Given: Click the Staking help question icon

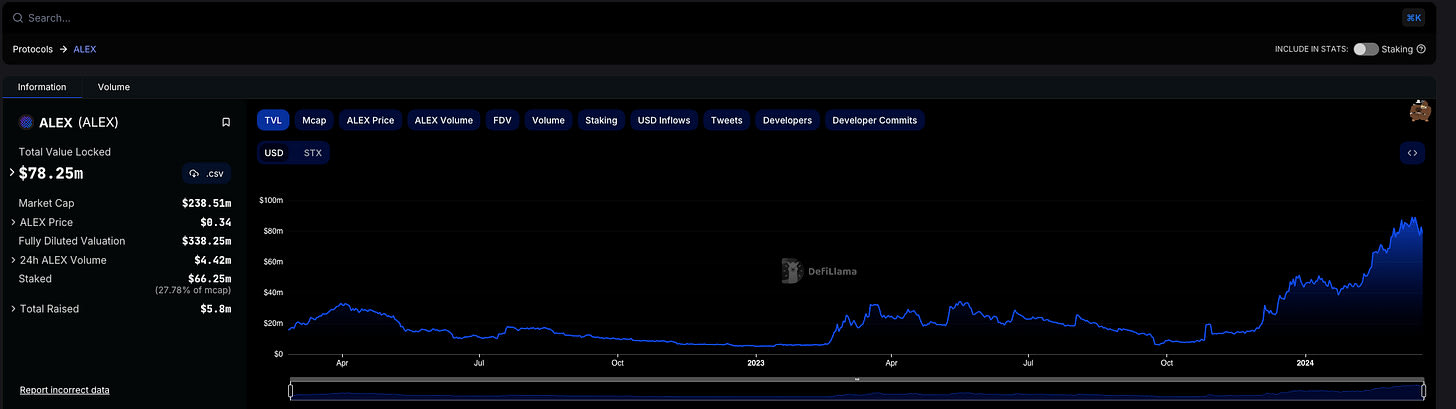Looking at the screenshot, I should pos(1421,49).
